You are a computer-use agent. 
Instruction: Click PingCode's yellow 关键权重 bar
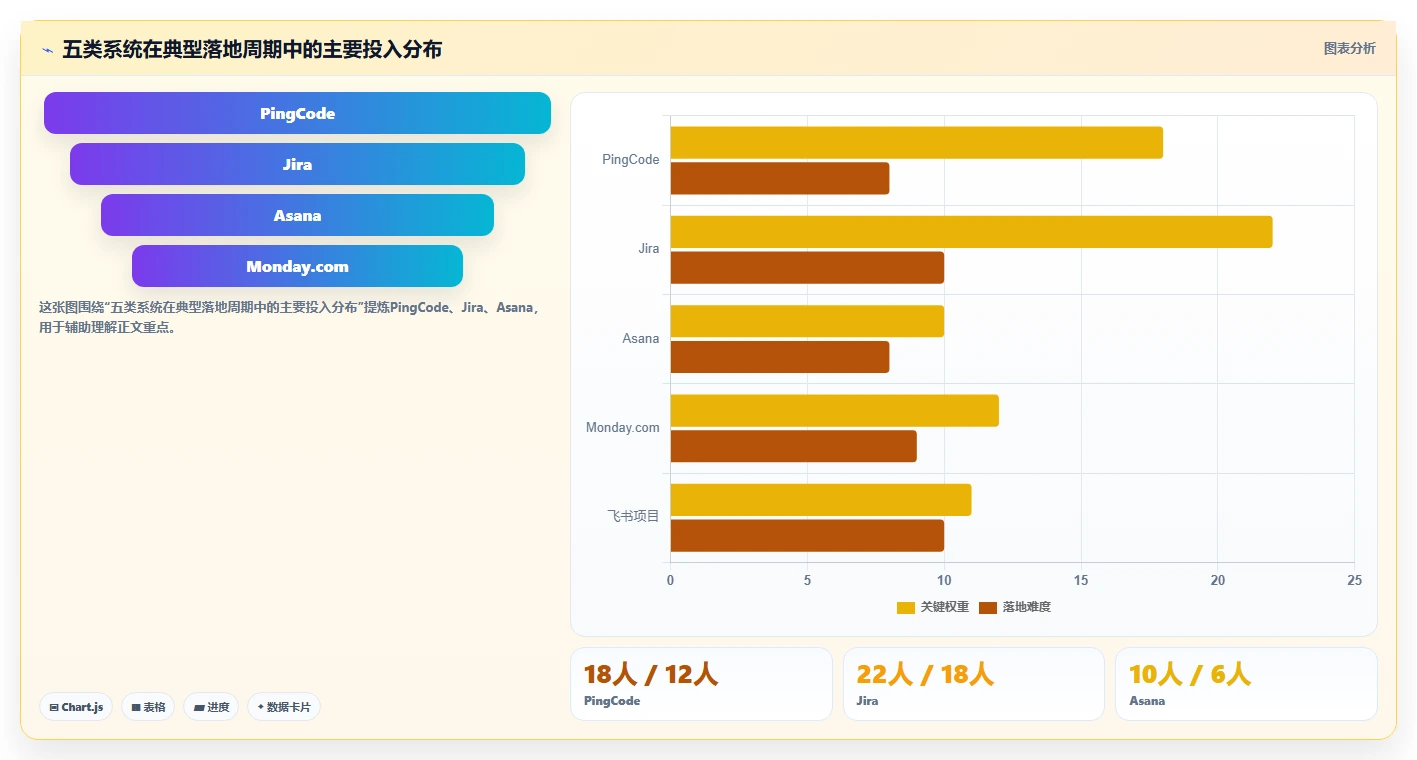coord(916,142)
